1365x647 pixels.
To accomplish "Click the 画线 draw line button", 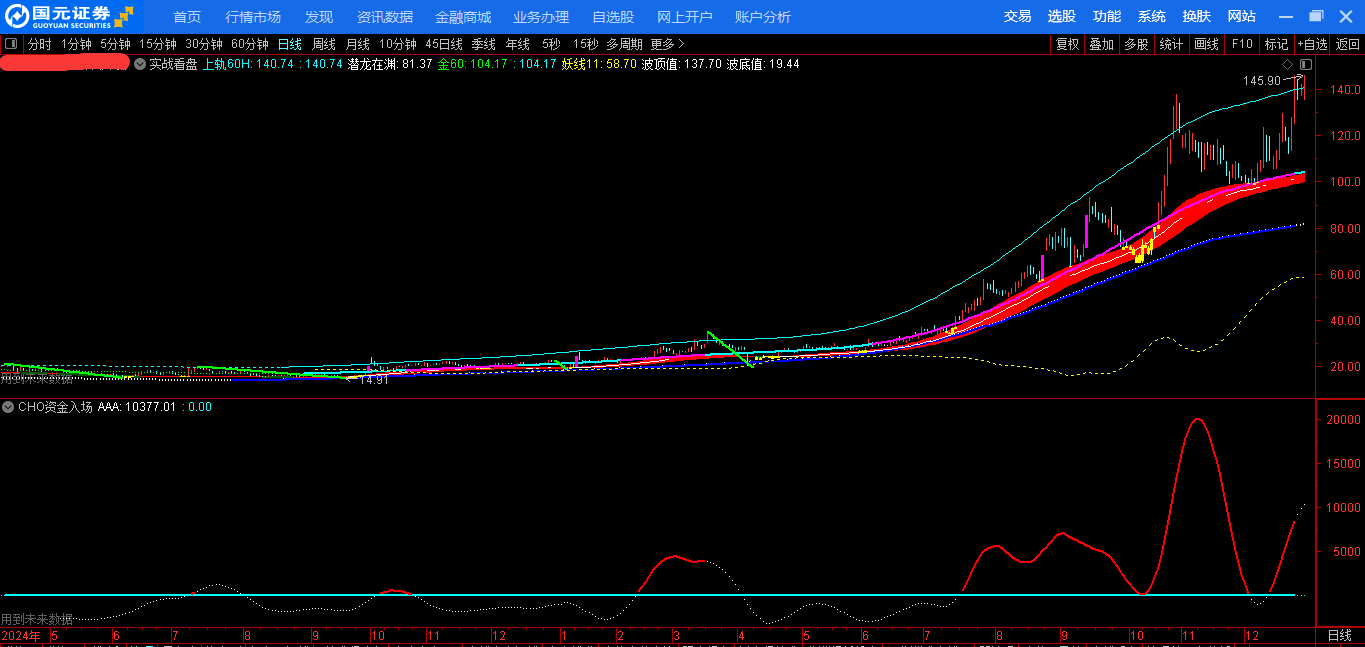I will coord(1207,44).
